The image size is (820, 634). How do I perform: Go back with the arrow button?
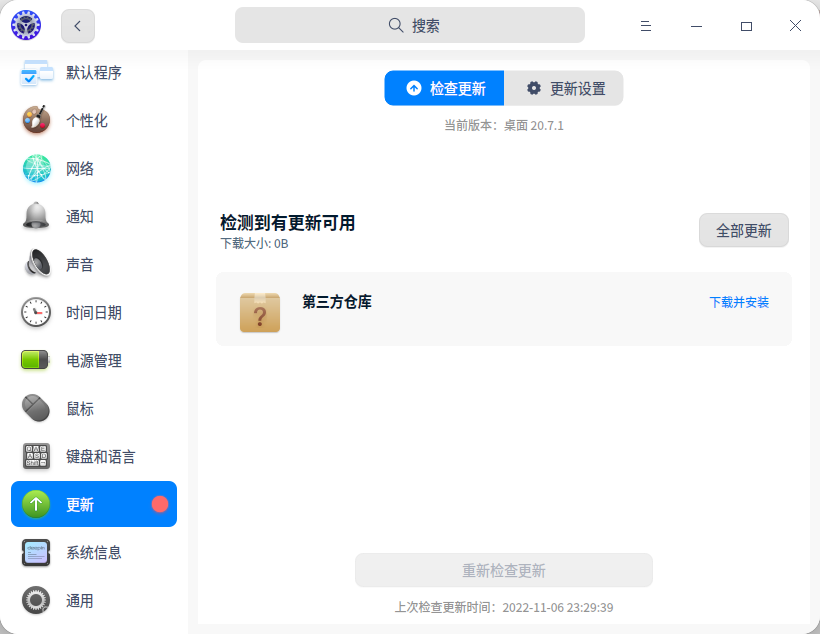(x=78, y=26)
